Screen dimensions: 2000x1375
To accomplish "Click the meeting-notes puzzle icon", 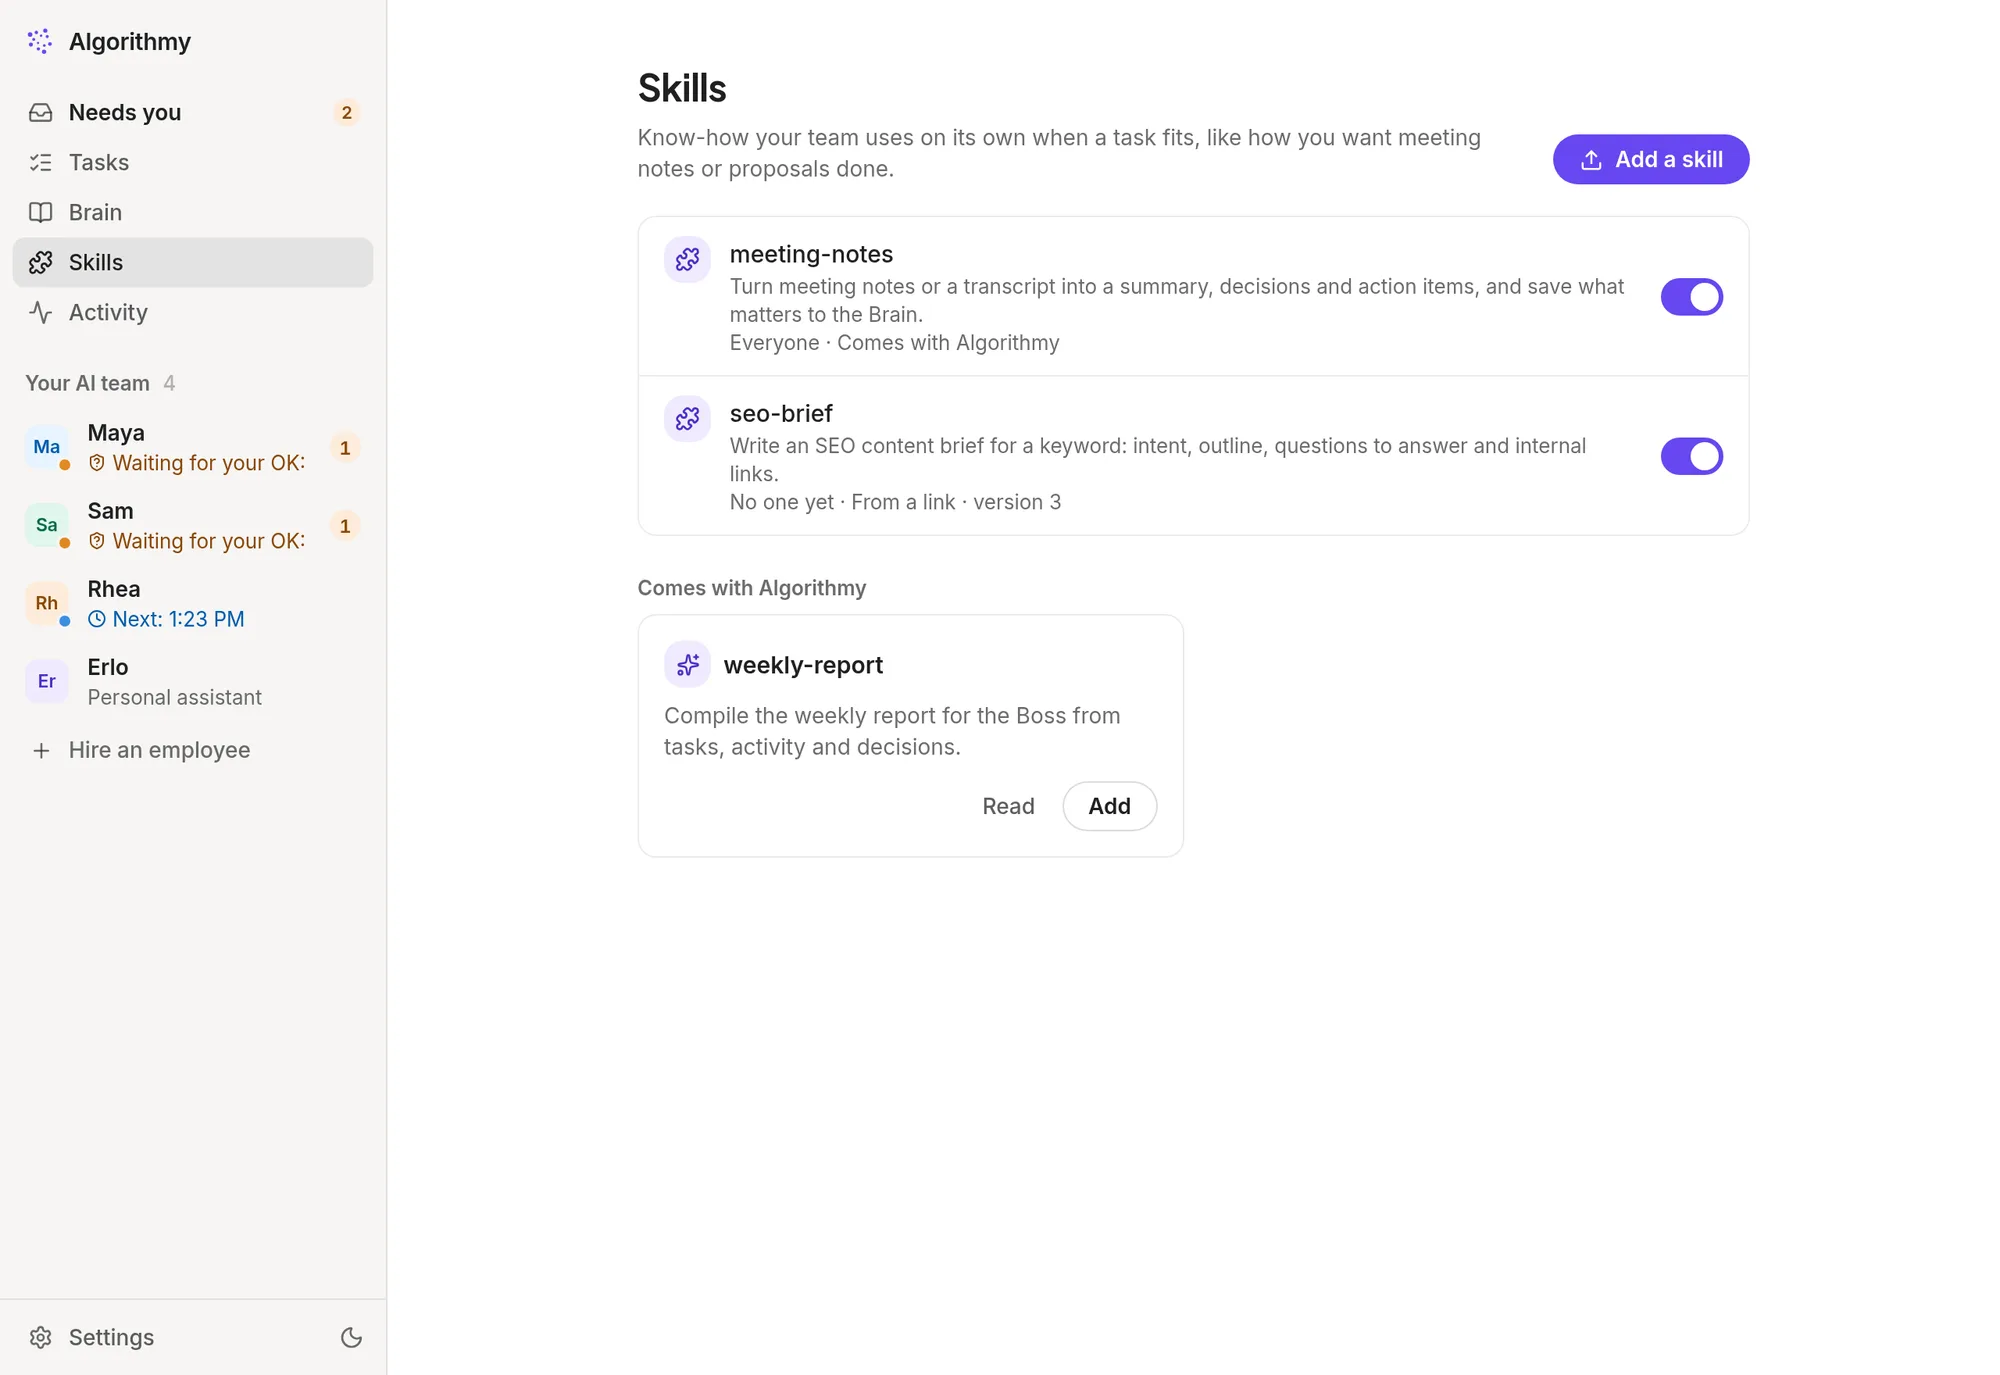I will [x=687, y=260].
